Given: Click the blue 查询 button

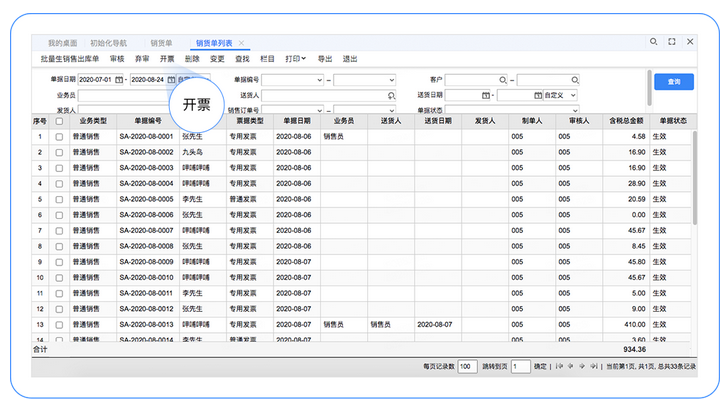Looking at the screenshot, I should coord(674,82).
